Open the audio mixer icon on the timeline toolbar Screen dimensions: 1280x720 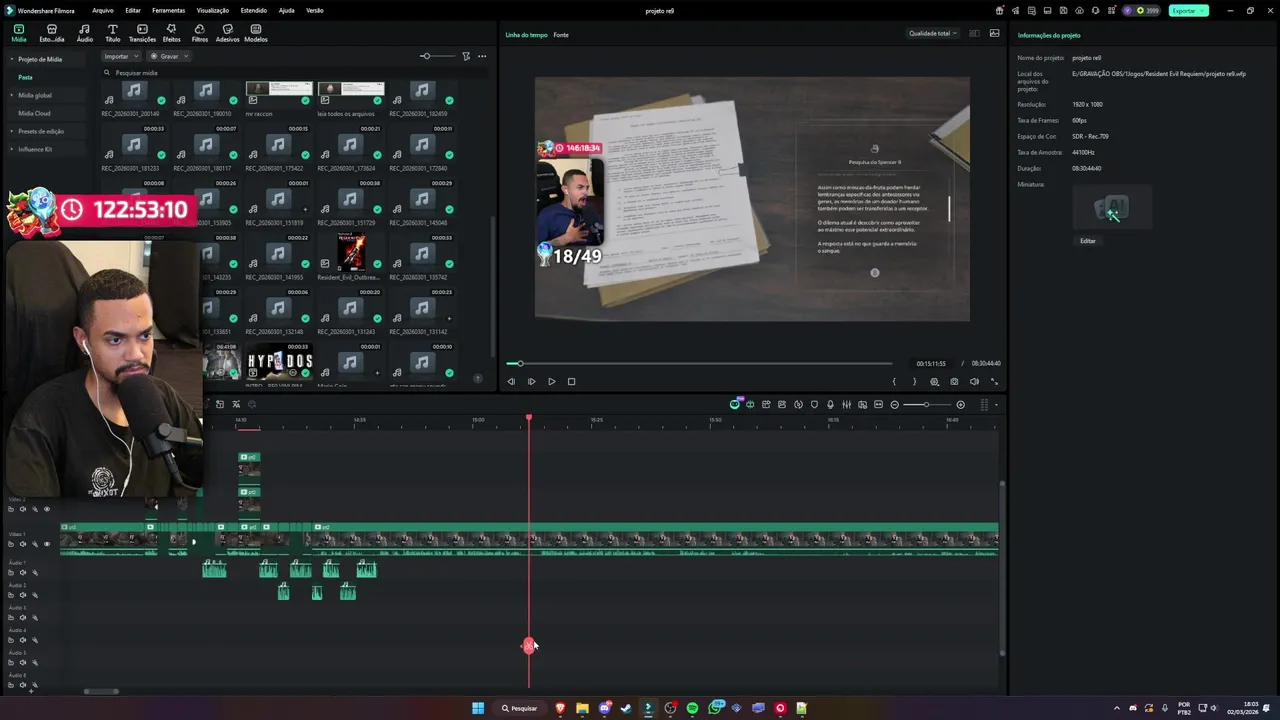pyautogui.click(x=846, y=404)
